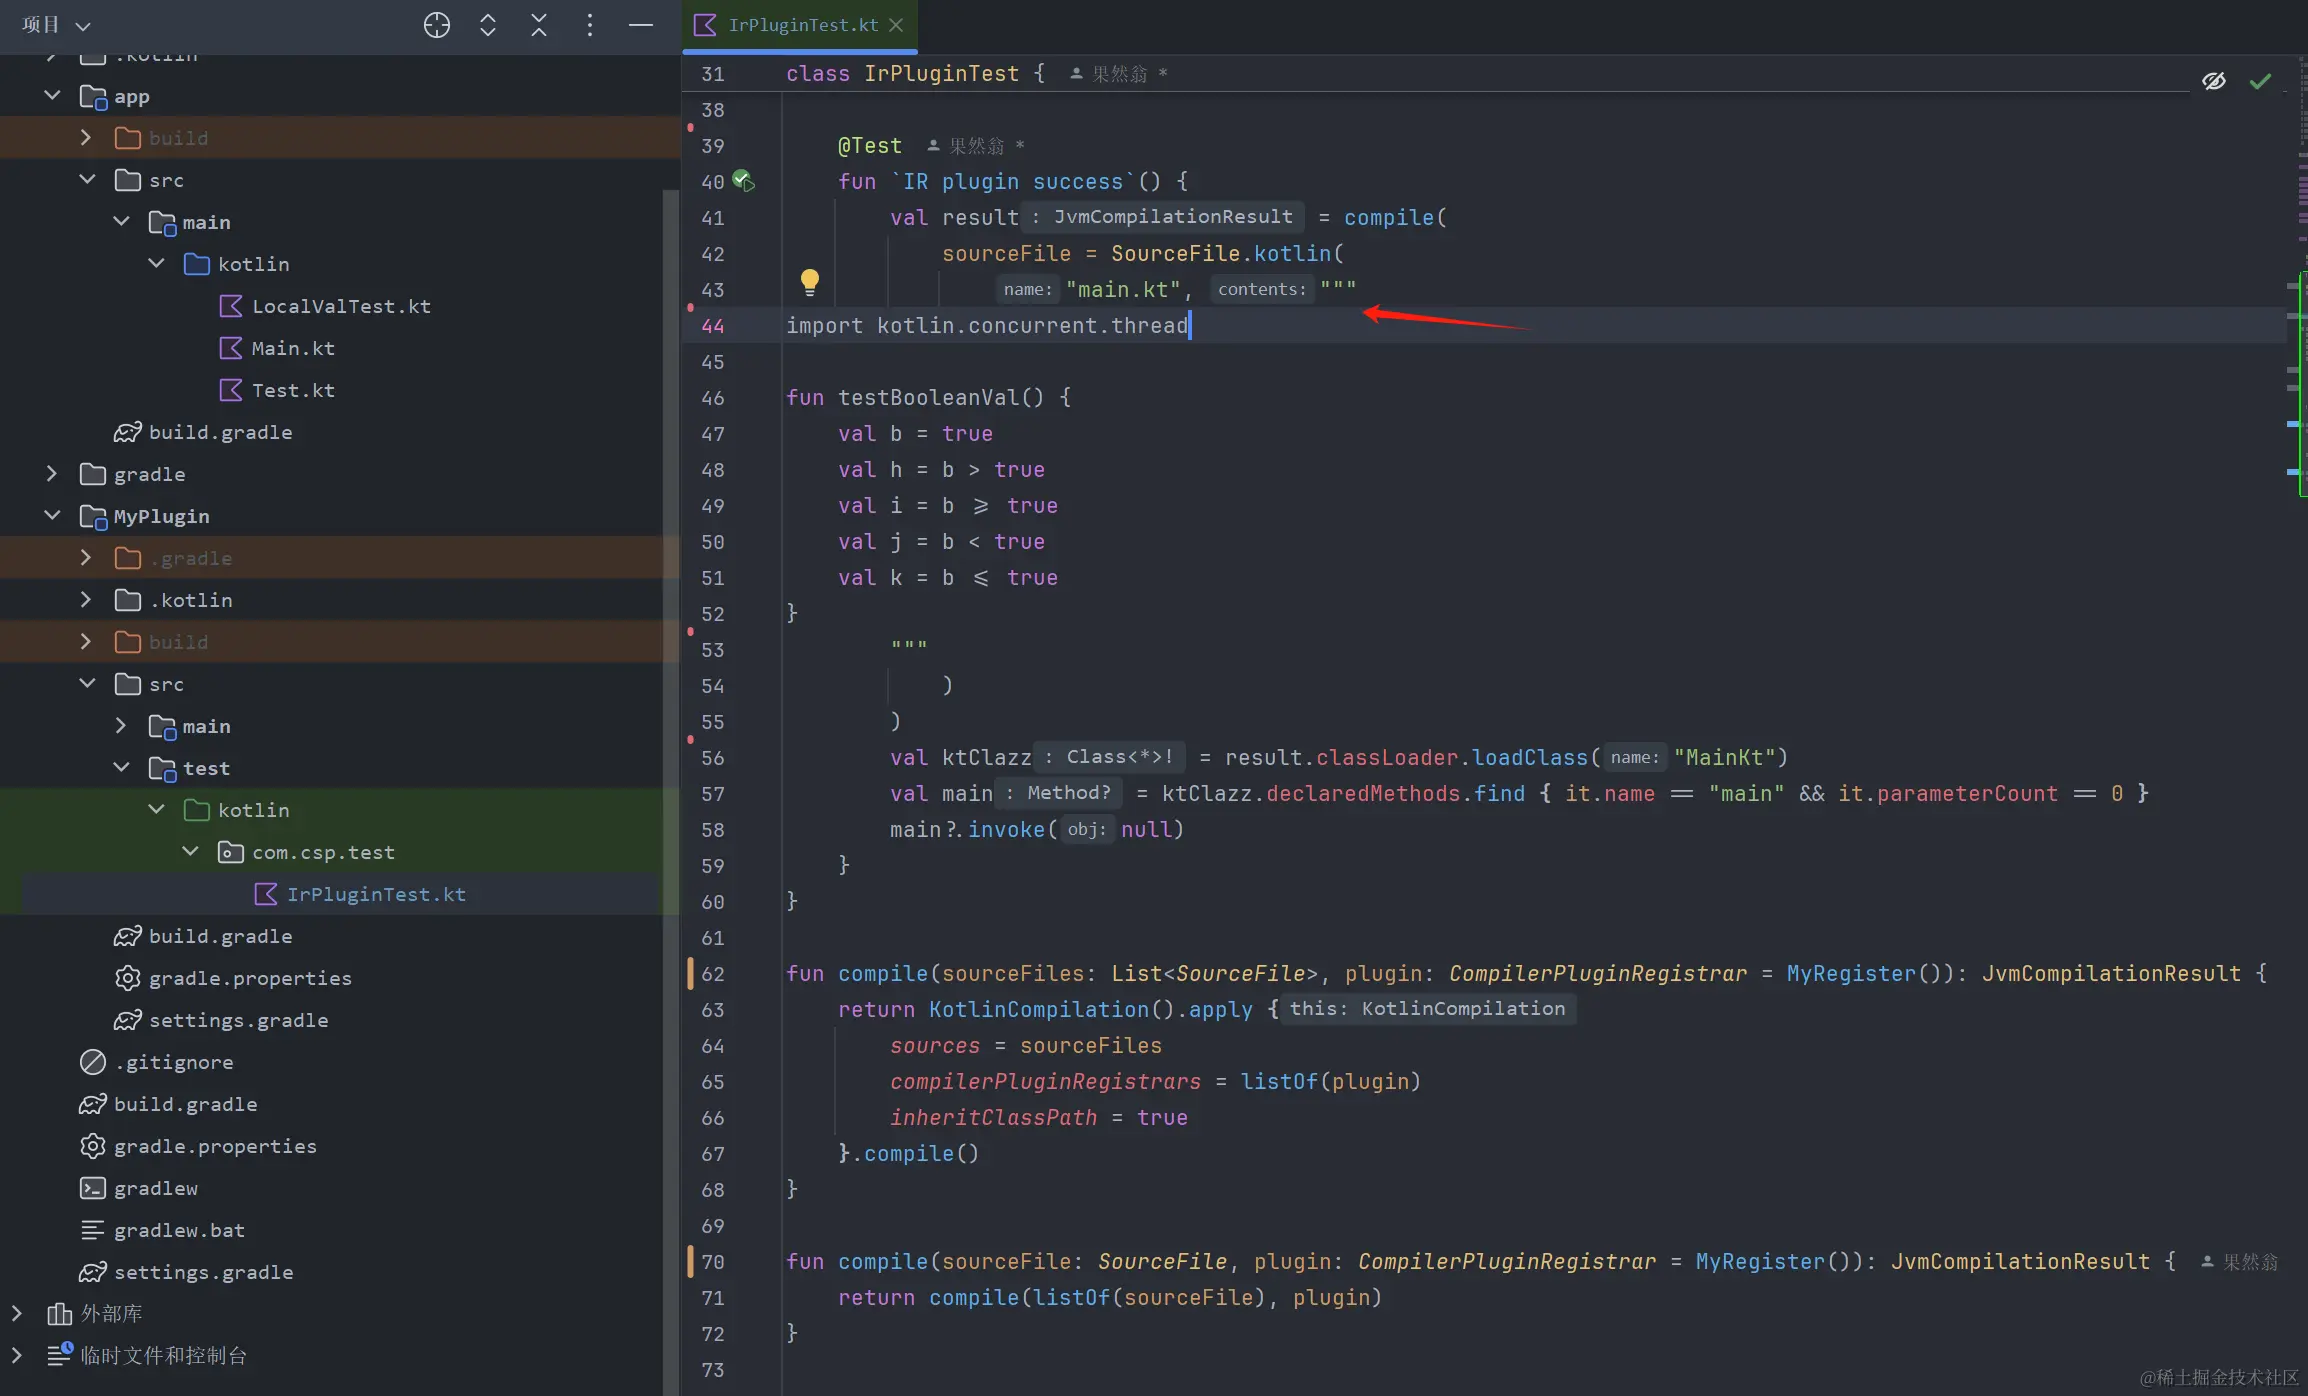The image size is (2308, 1396).
Task: Open LocalValTest.kt in project tree
Action: point(340,306)
